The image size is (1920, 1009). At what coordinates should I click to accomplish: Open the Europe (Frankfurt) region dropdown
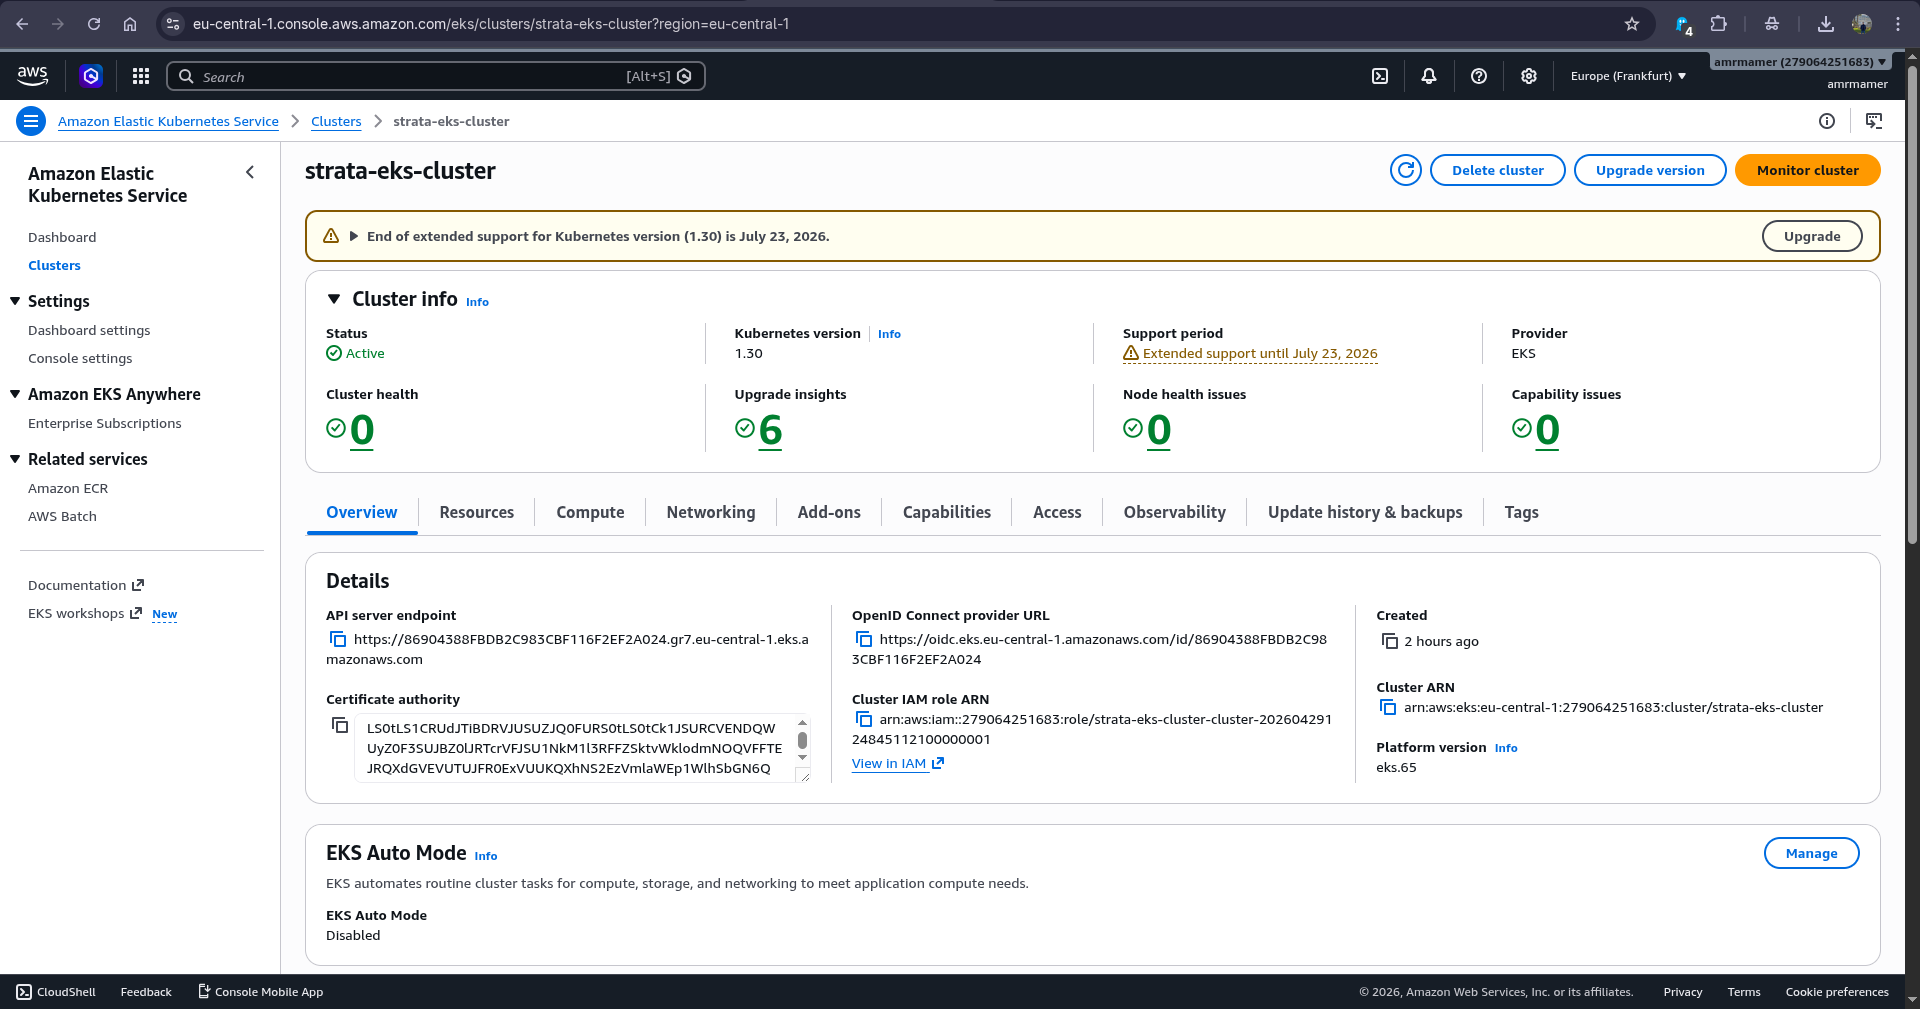[x=1628, y=76]
